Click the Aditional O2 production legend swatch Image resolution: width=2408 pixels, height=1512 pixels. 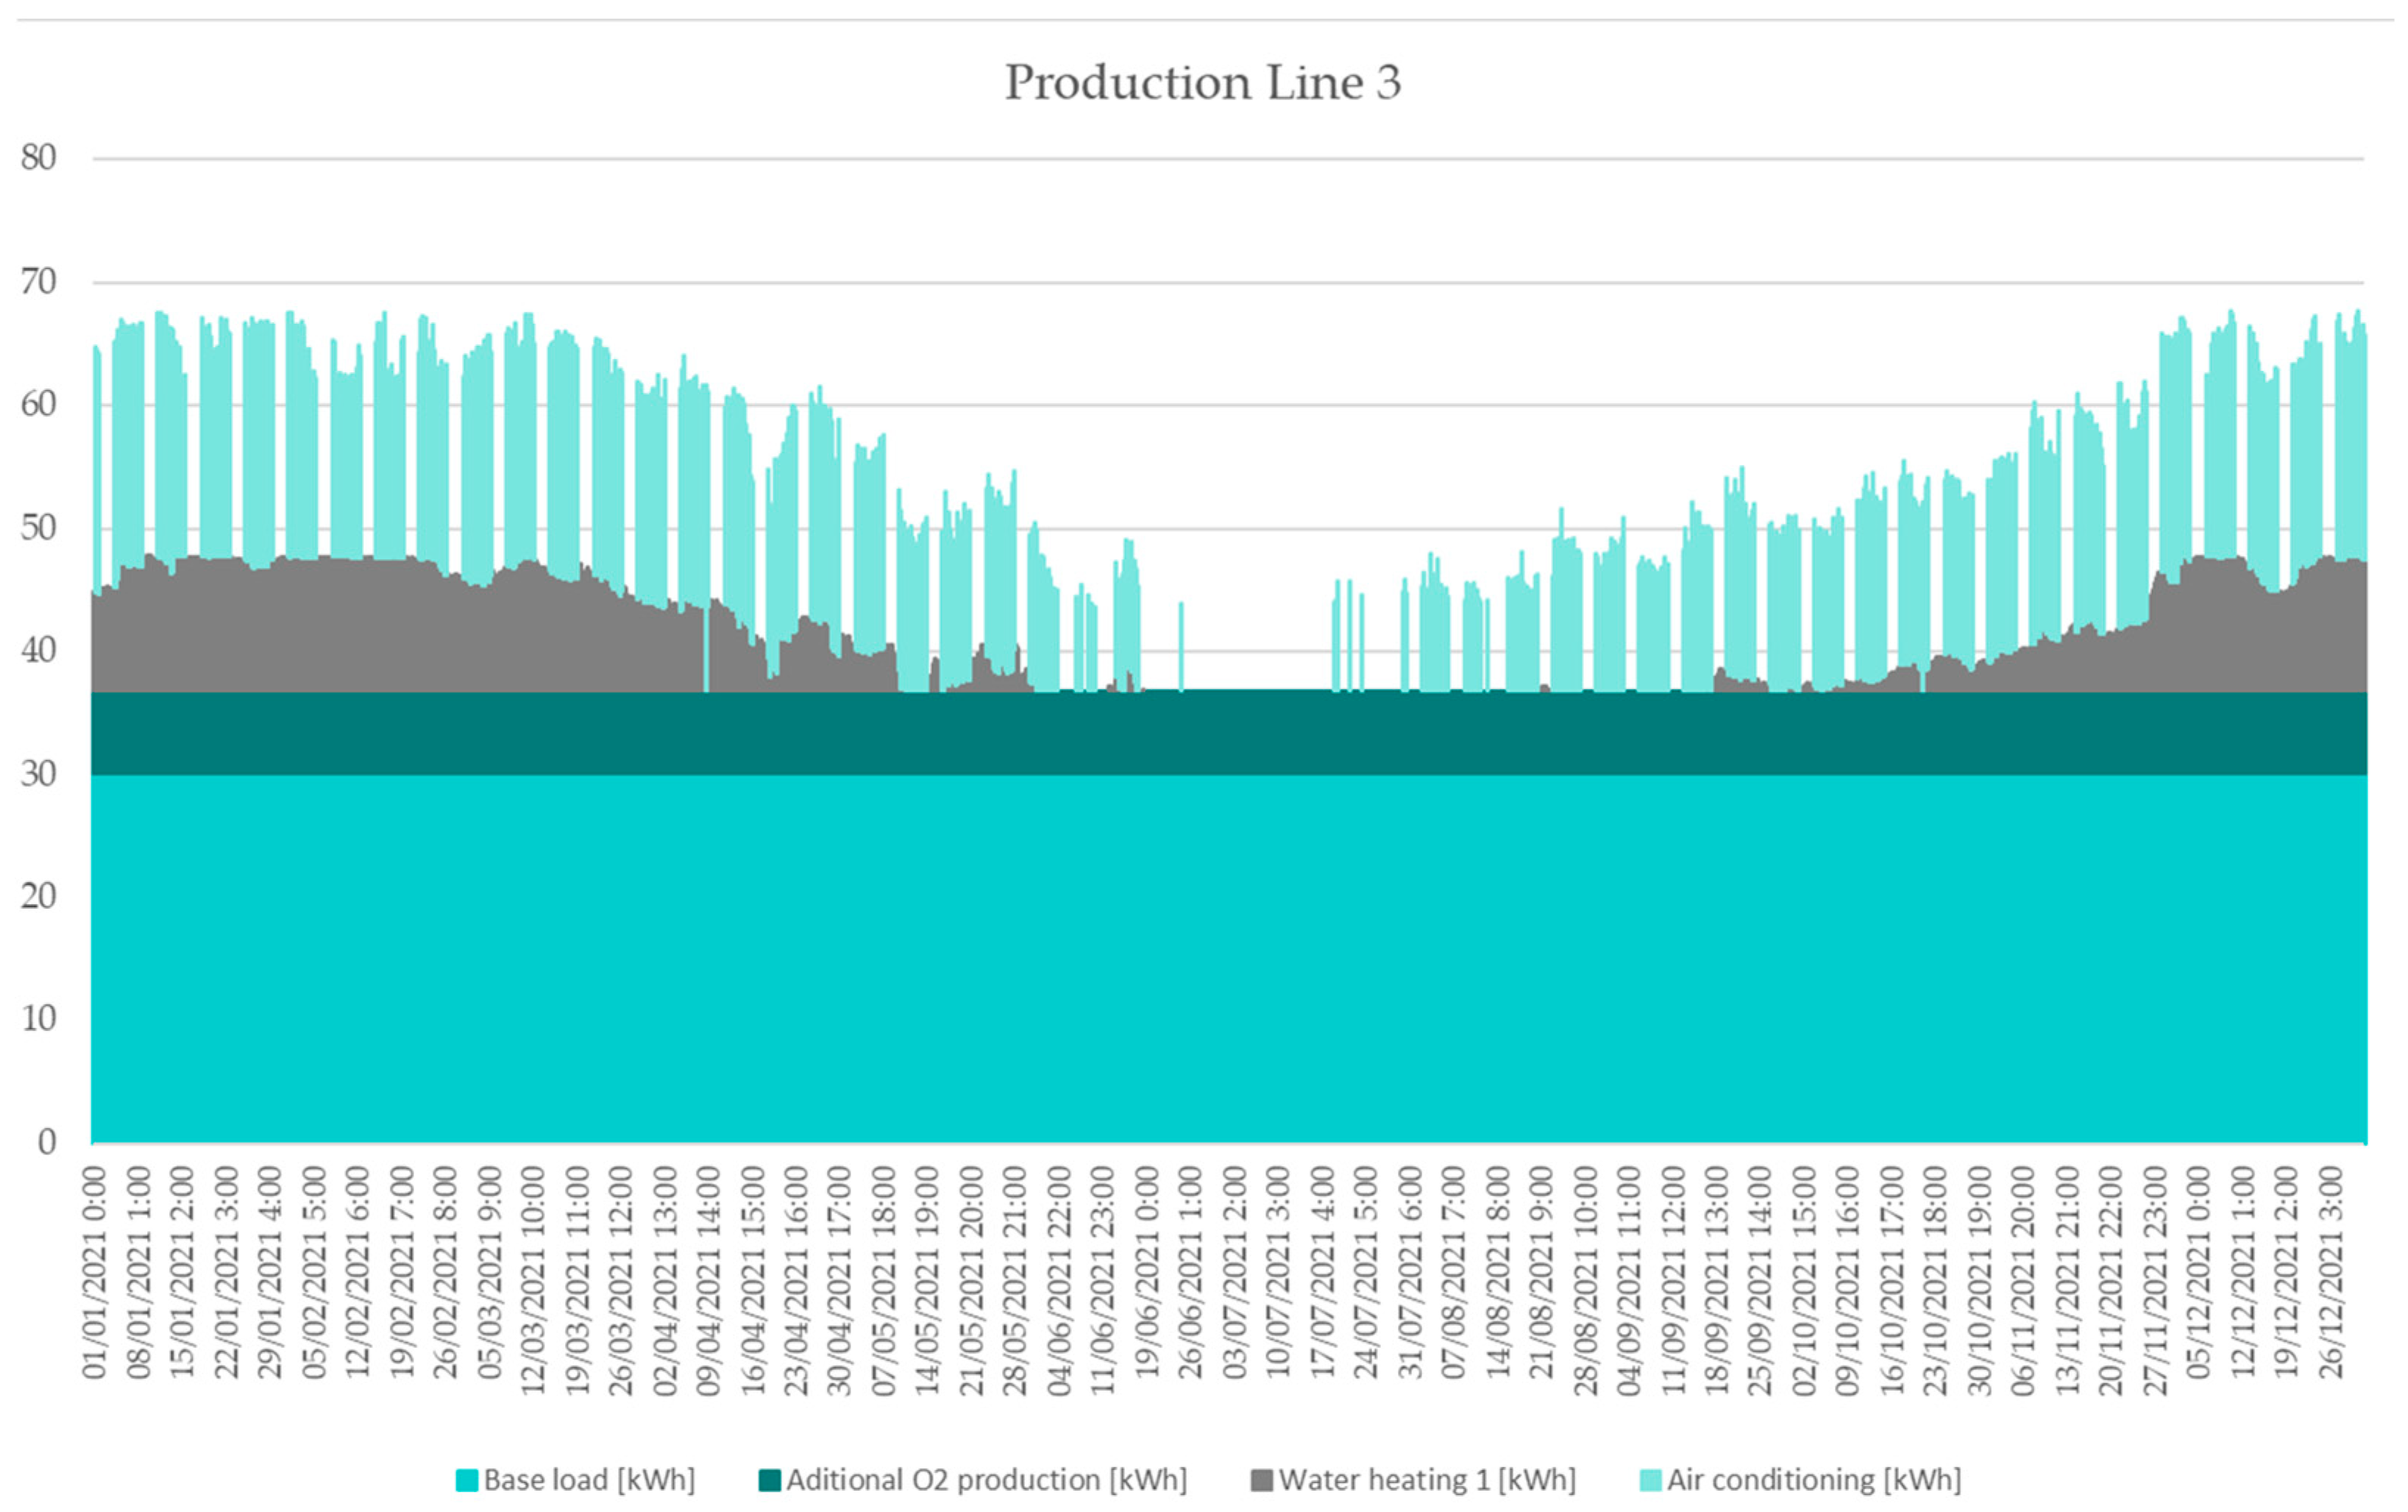pos(769,1481)
